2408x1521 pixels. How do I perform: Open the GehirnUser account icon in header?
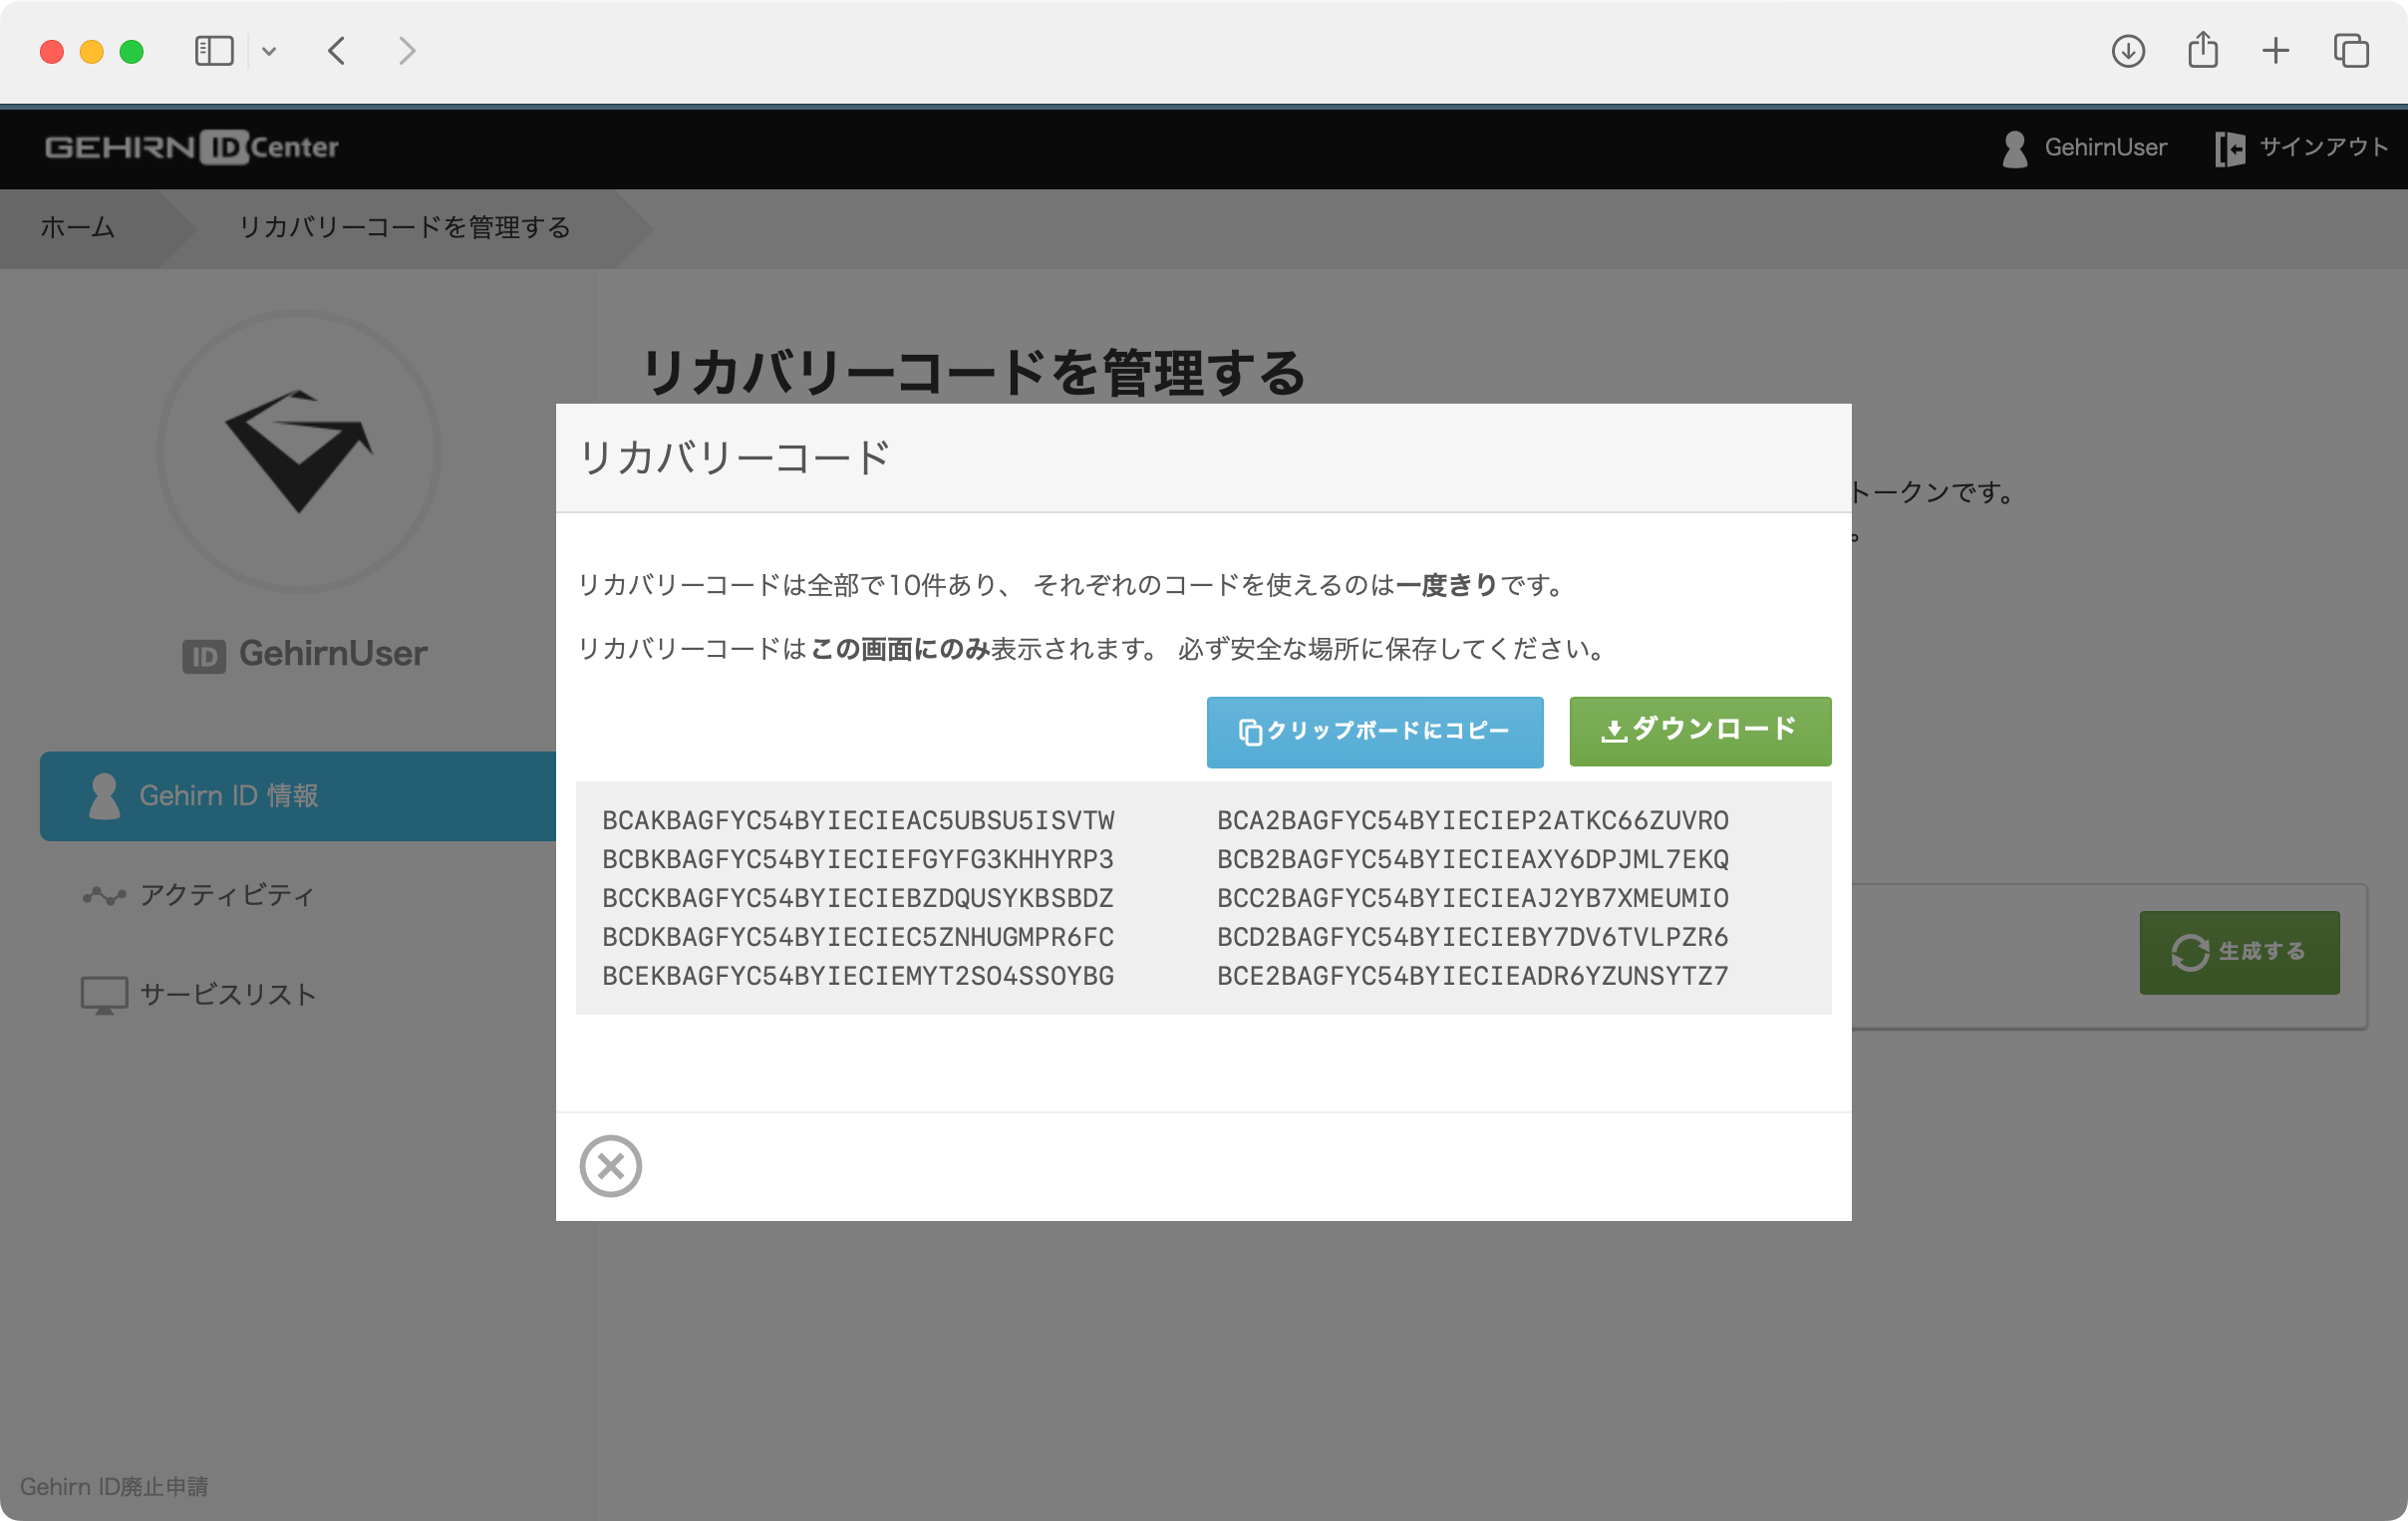pyautogui.click(x=2014, y=147)
